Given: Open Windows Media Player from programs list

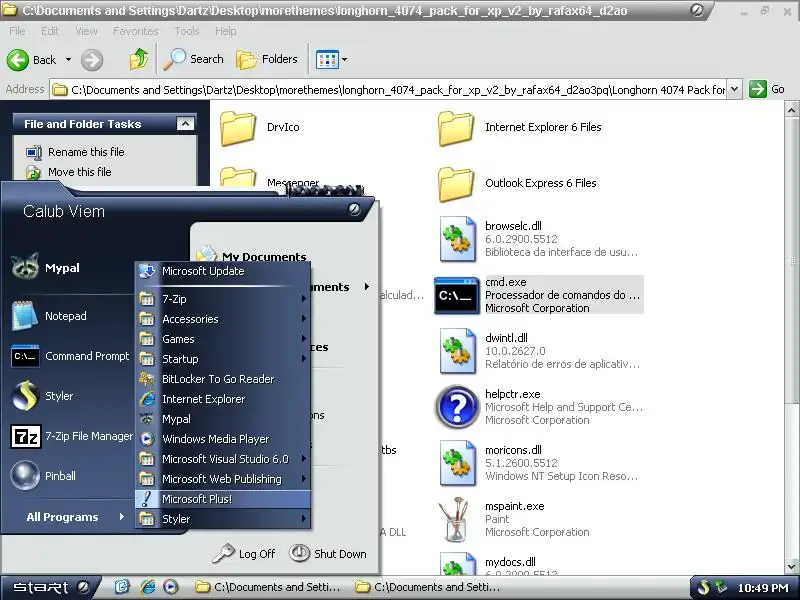Looking at the screenshot, I should coord(222,439).
